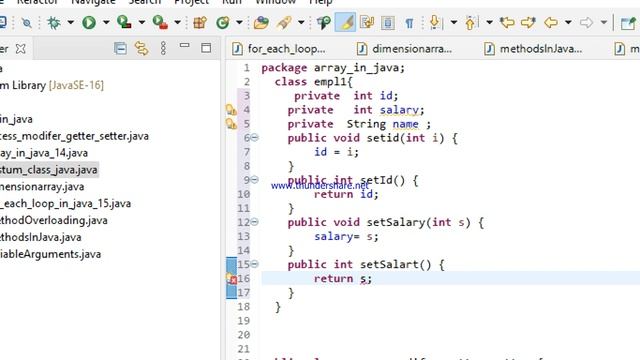Jump to Previous Annotation arrow icon
The height and width of the screenshot is (360, 640).
(470, 22)
